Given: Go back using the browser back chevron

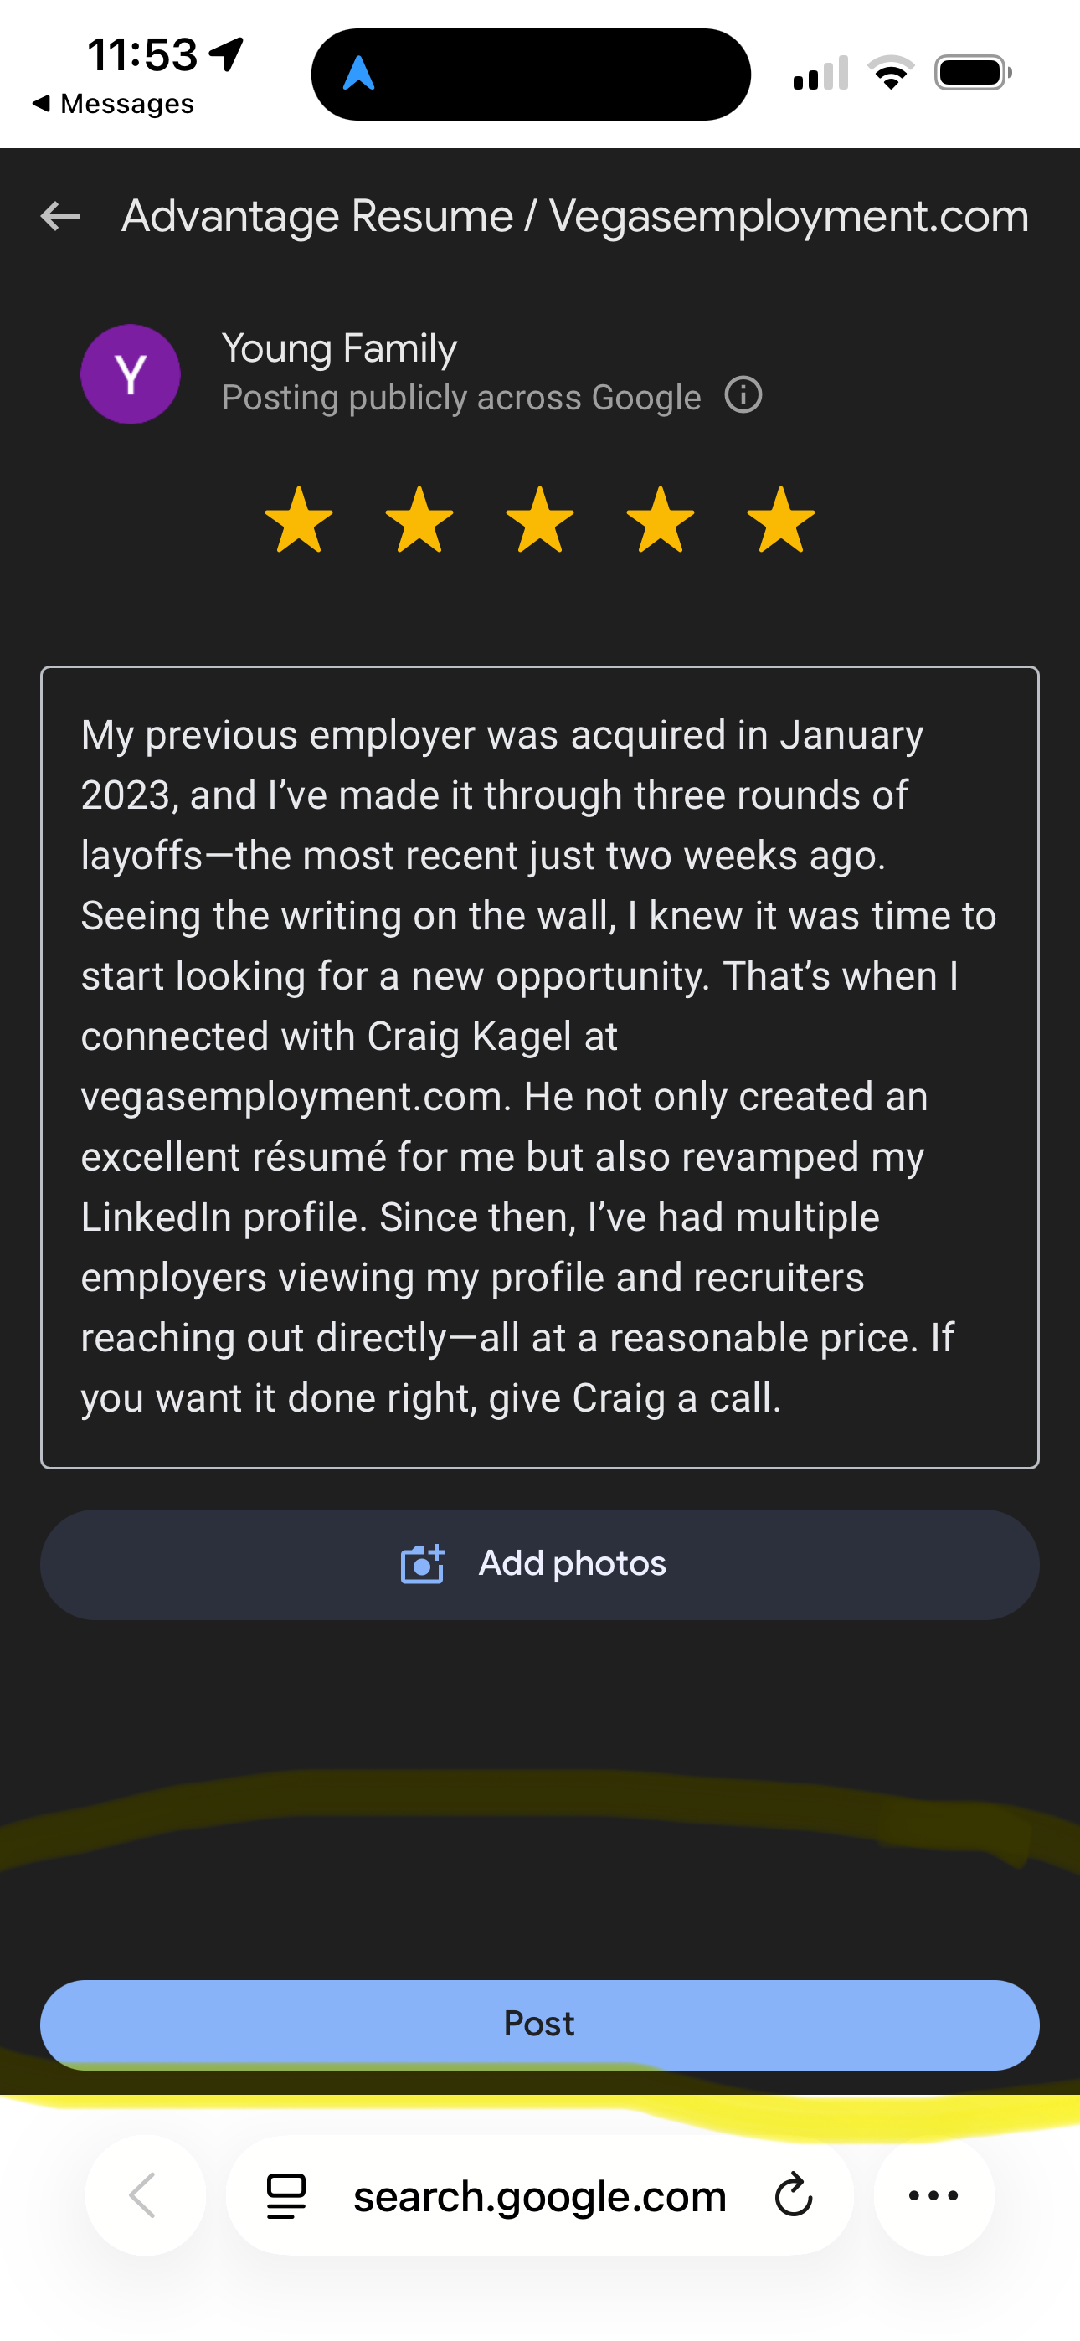Looking at the screenshot, I should pyautogui.click(x=144, y=2196).
